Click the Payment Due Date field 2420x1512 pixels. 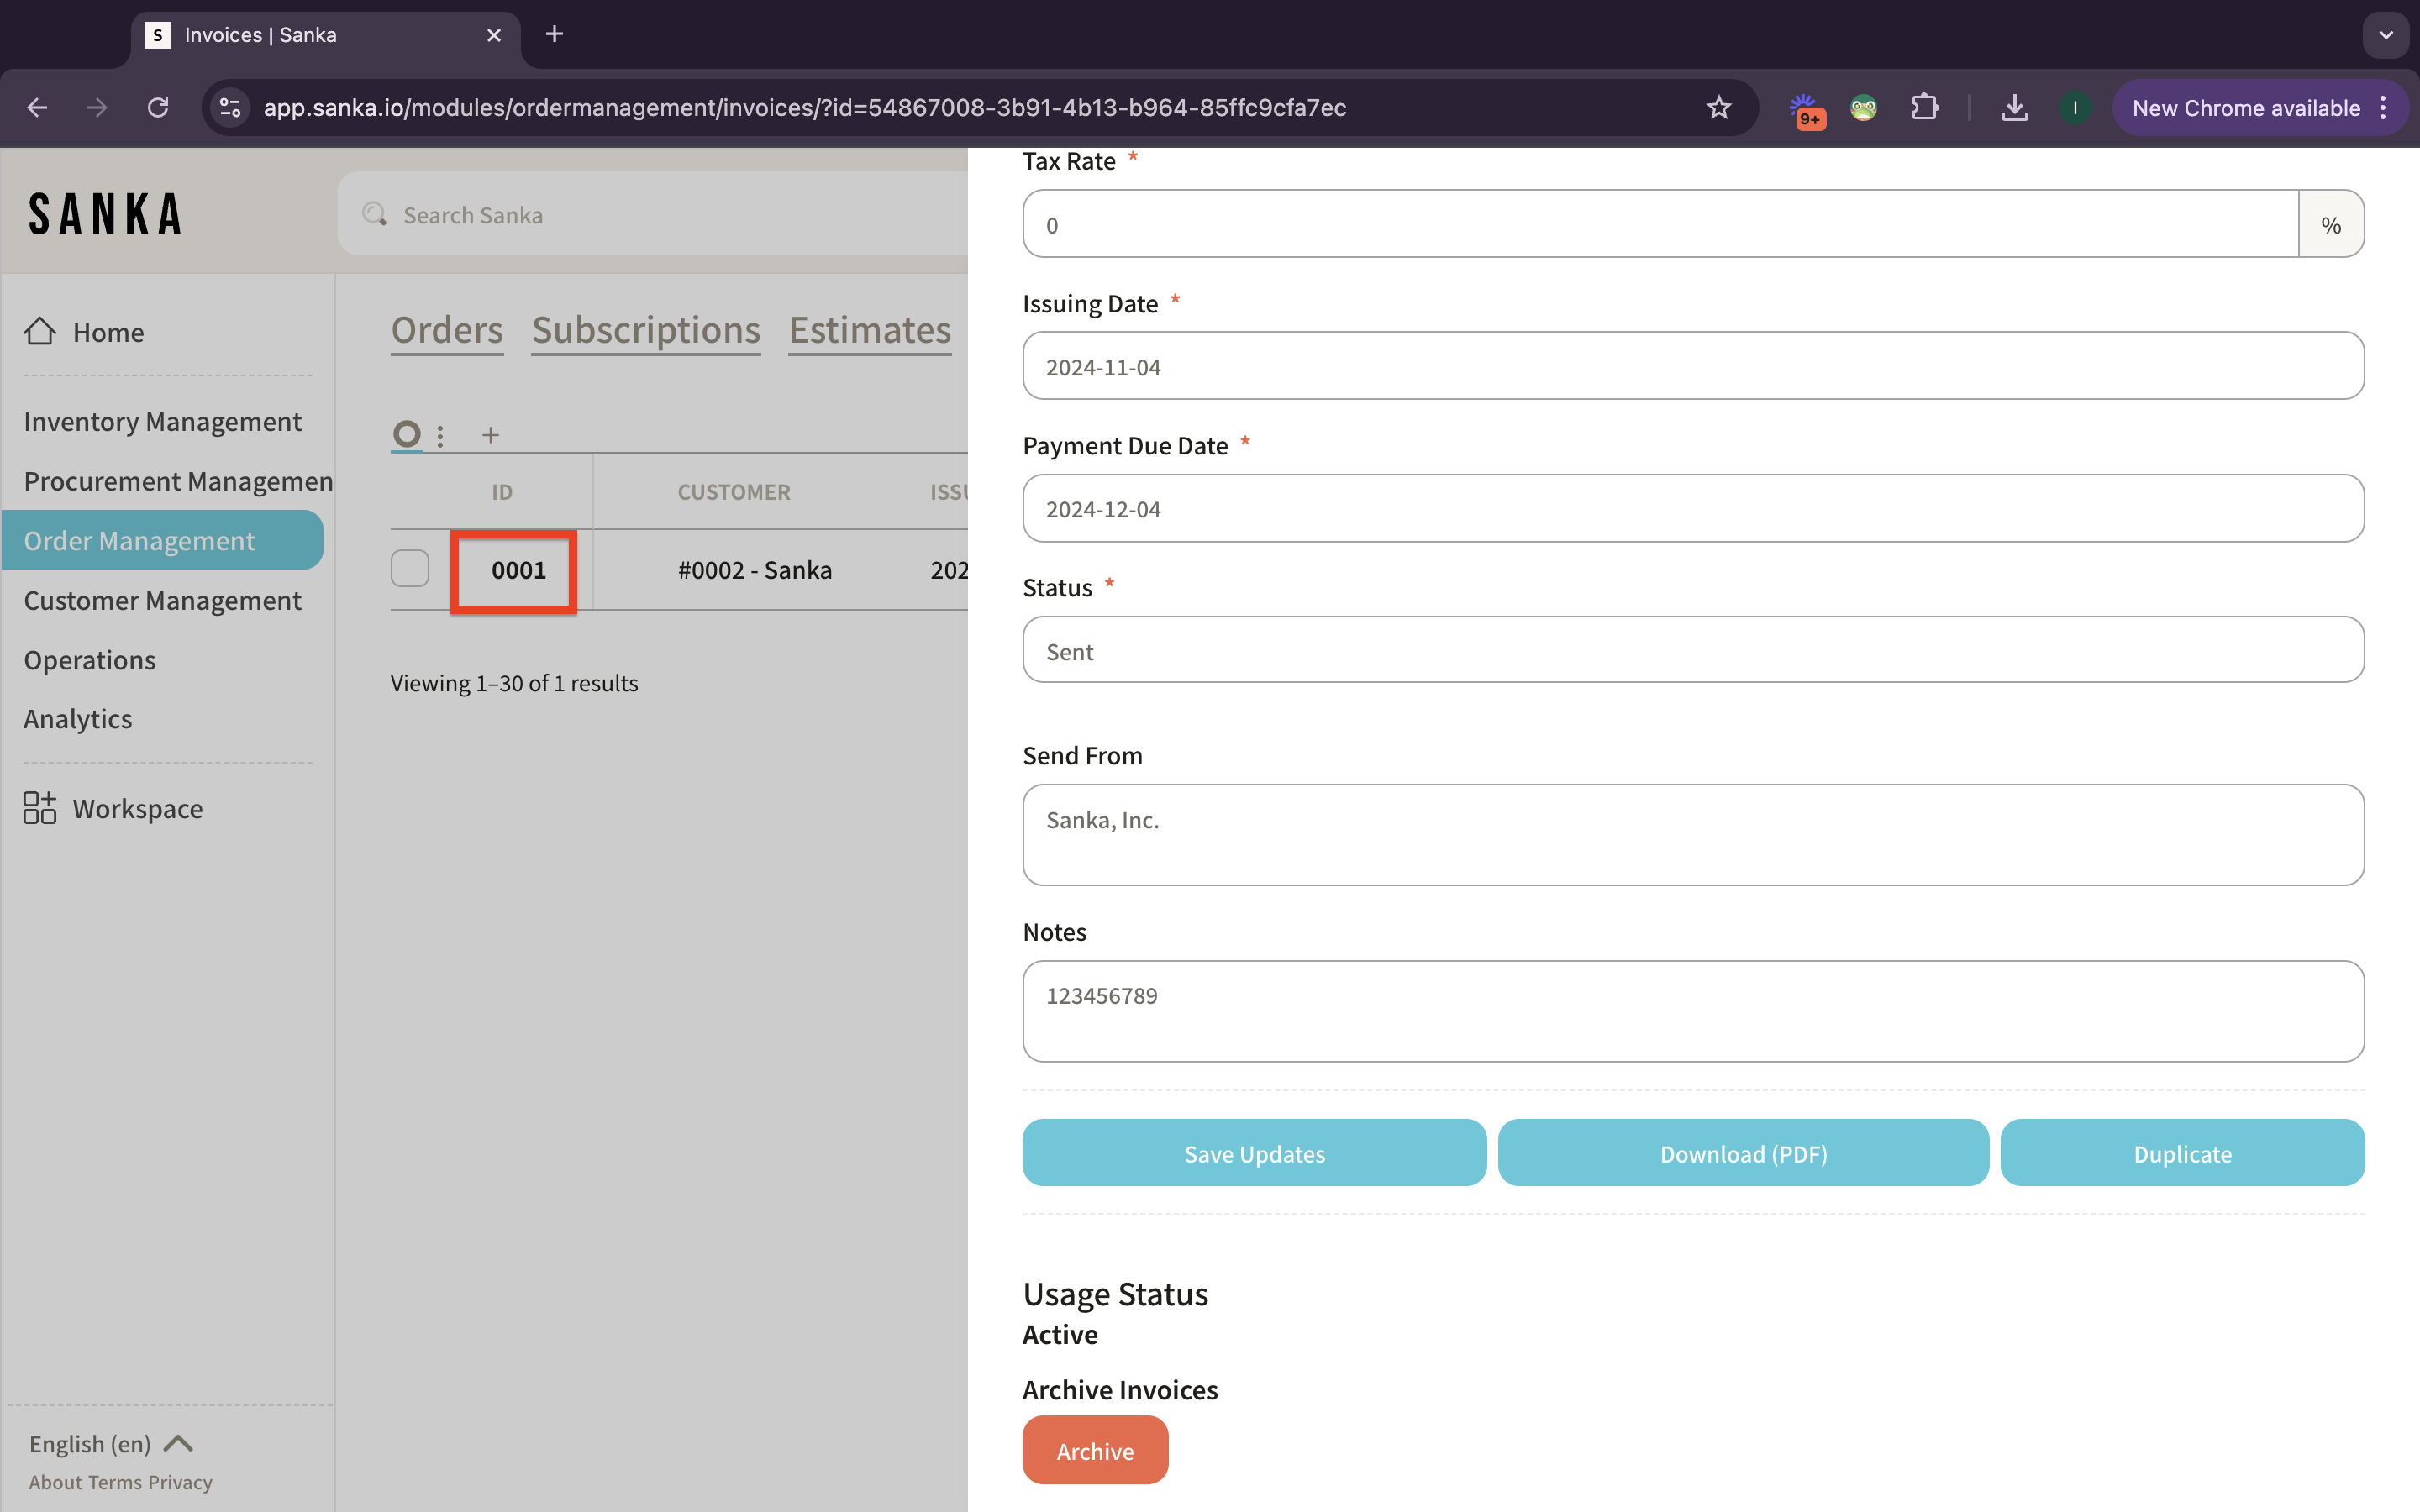click(1692, 509)
